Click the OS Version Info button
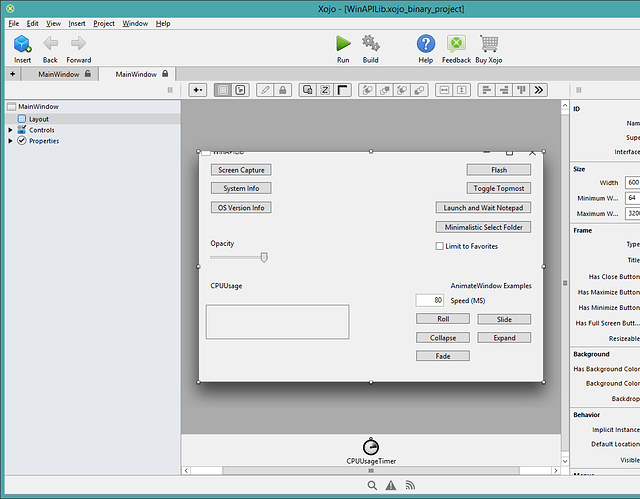The image size is (640, 499). coord(241,208)
